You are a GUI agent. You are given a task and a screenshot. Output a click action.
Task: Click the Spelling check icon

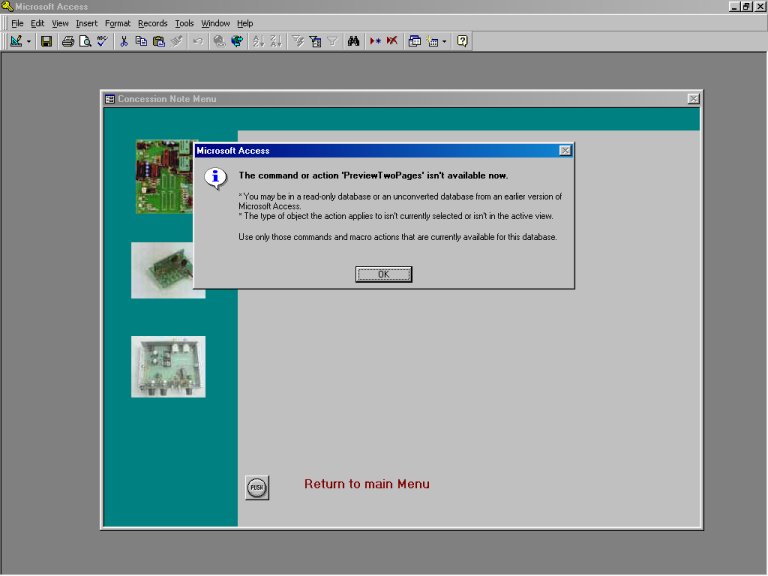pos(102,41)
